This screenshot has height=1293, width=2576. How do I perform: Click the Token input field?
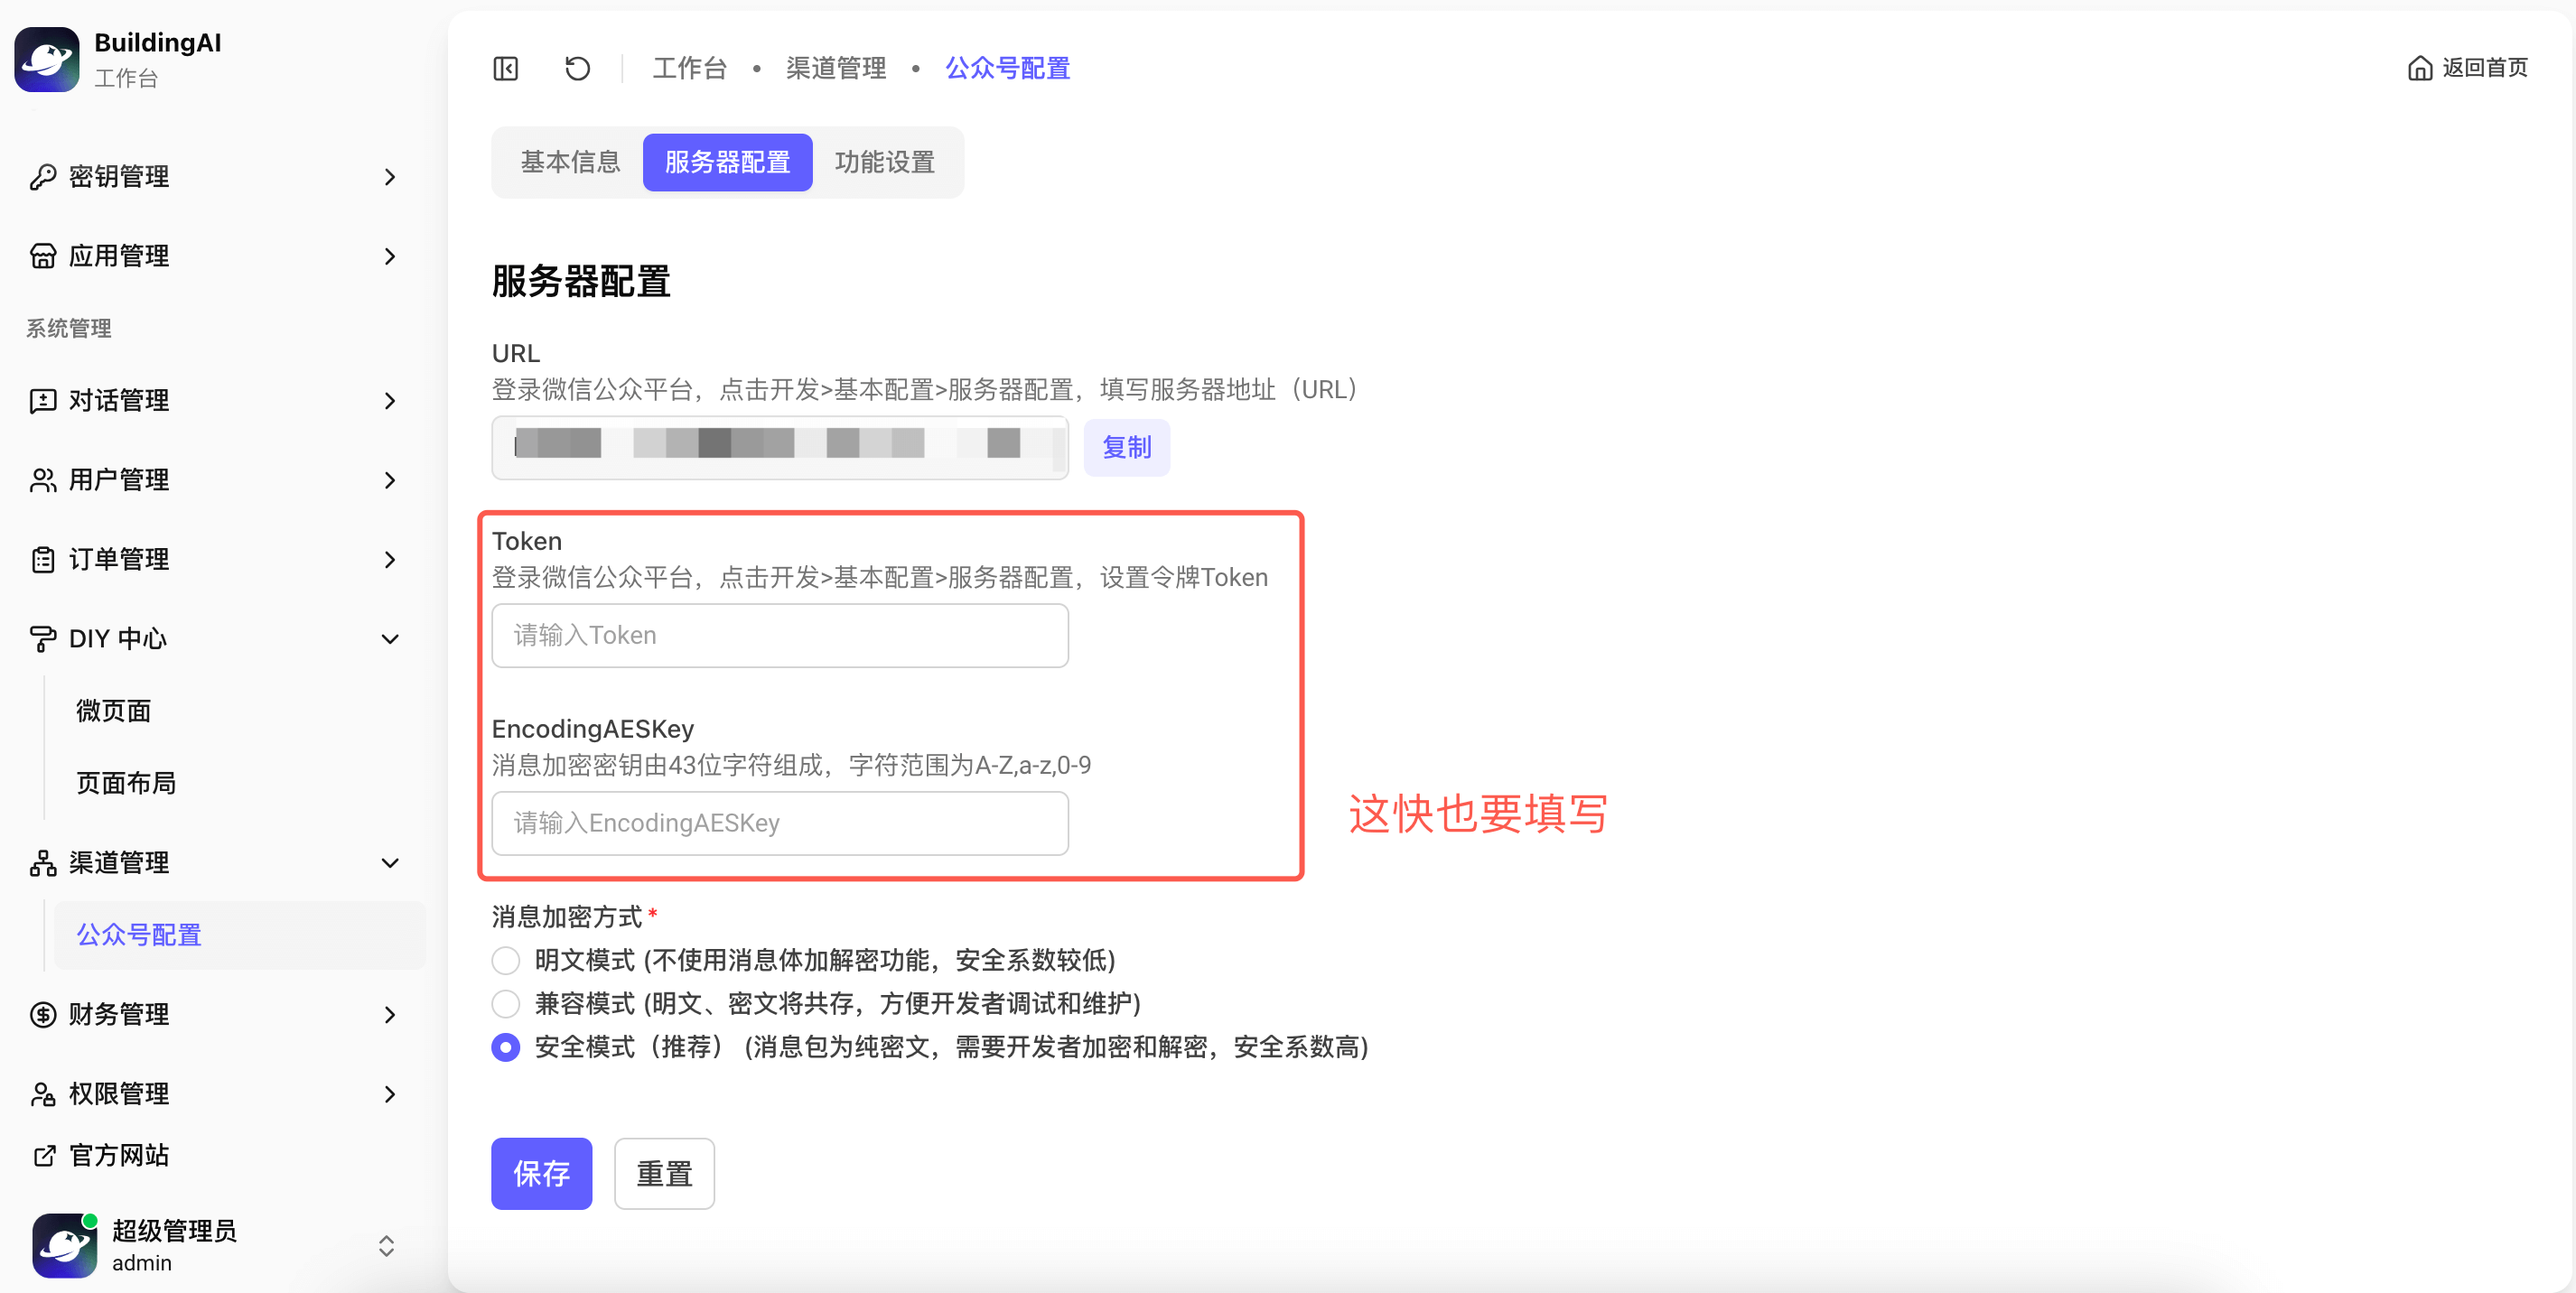click(x=780, y=636)
